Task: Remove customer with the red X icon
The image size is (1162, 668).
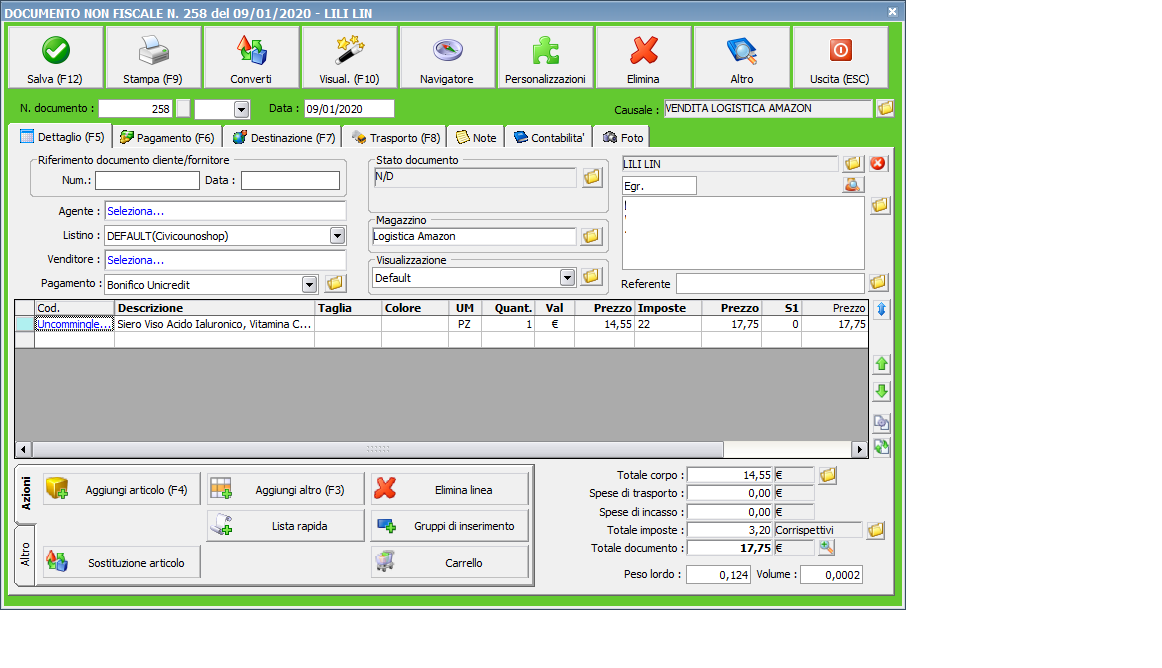Action: click(878, 163)
